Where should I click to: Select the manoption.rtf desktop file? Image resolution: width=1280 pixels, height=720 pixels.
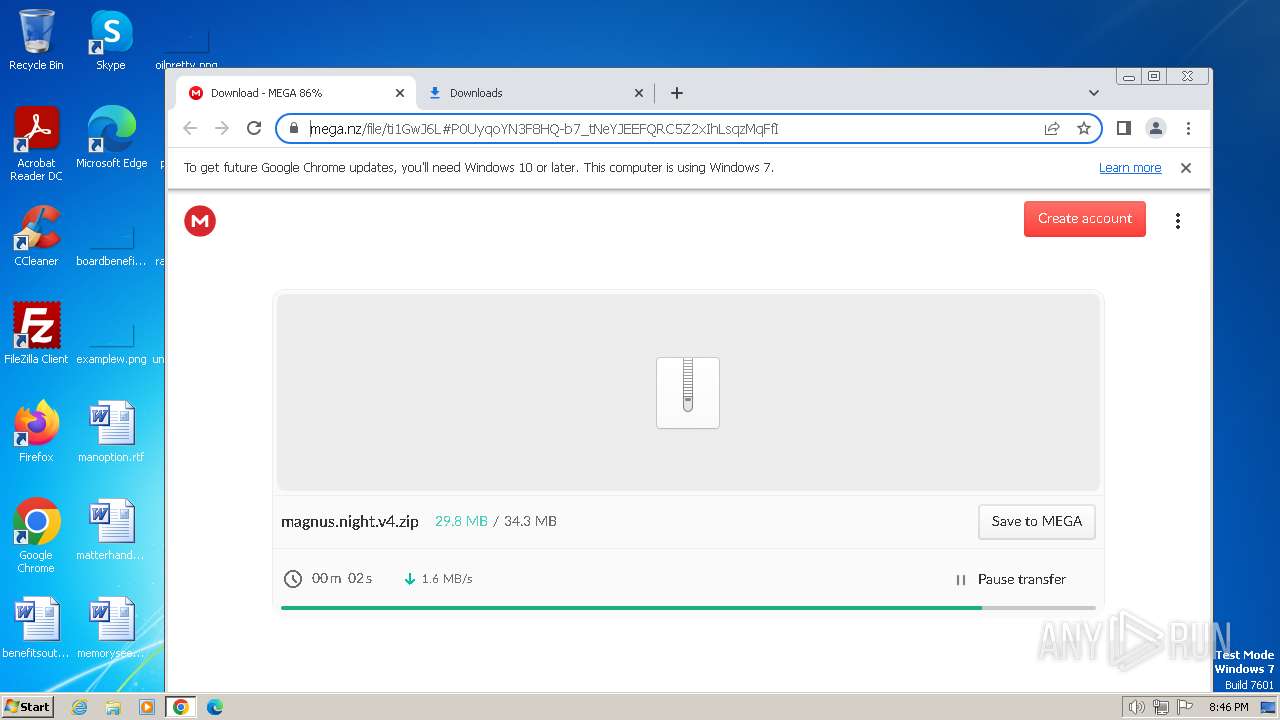click(x=111, y=432)
